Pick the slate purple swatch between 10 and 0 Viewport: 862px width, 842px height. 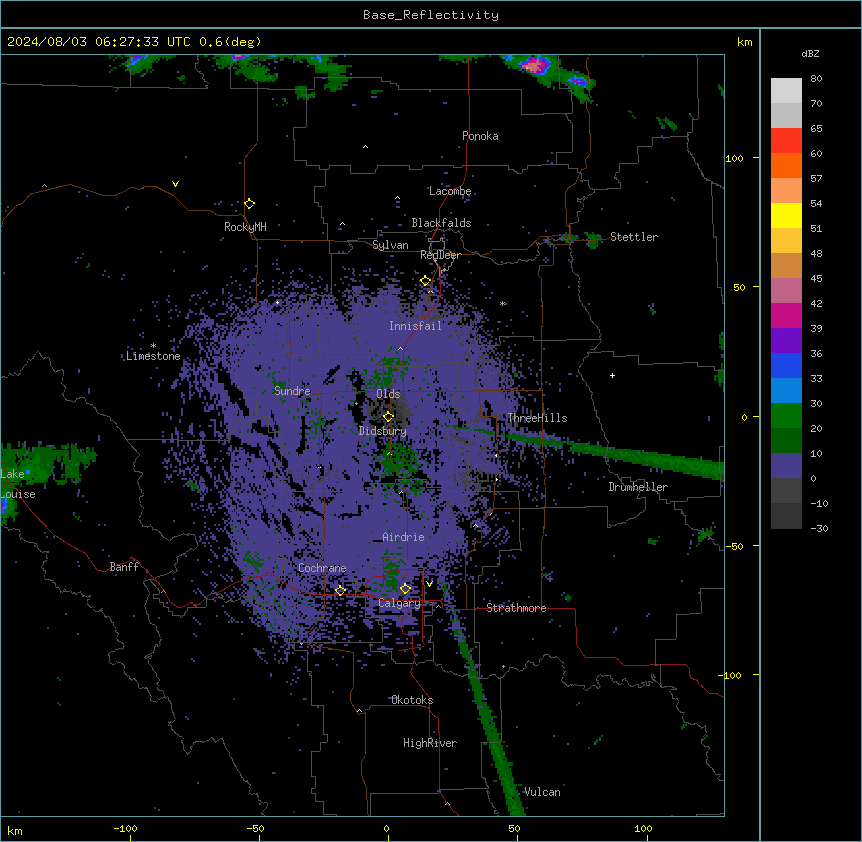[x=786, y=466]
